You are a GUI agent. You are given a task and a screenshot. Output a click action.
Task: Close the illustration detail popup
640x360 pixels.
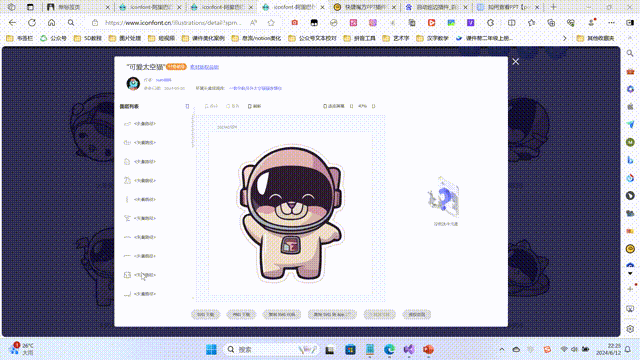coord(516,62)
